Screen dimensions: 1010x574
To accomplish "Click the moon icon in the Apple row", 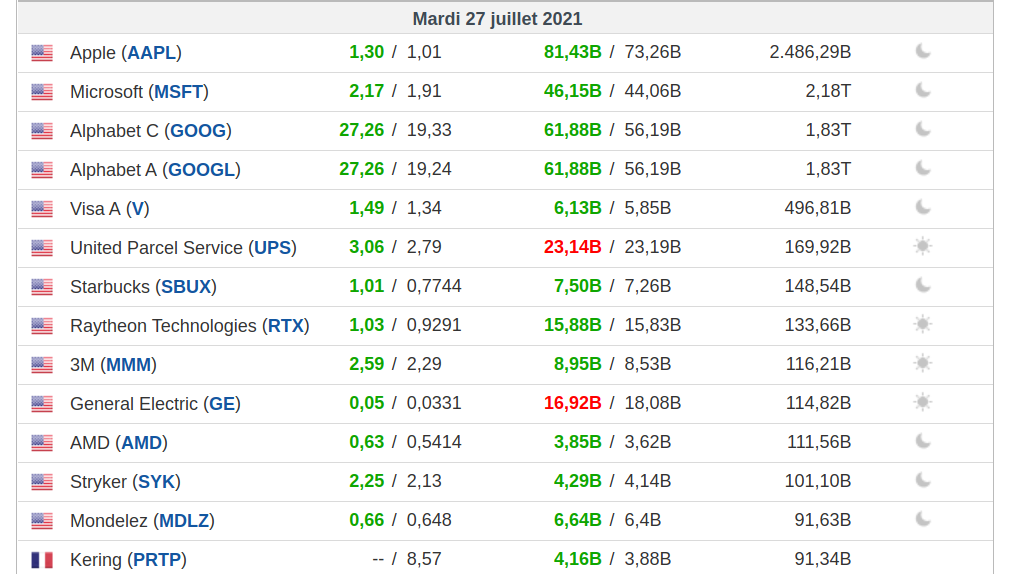I will [923, 51].
